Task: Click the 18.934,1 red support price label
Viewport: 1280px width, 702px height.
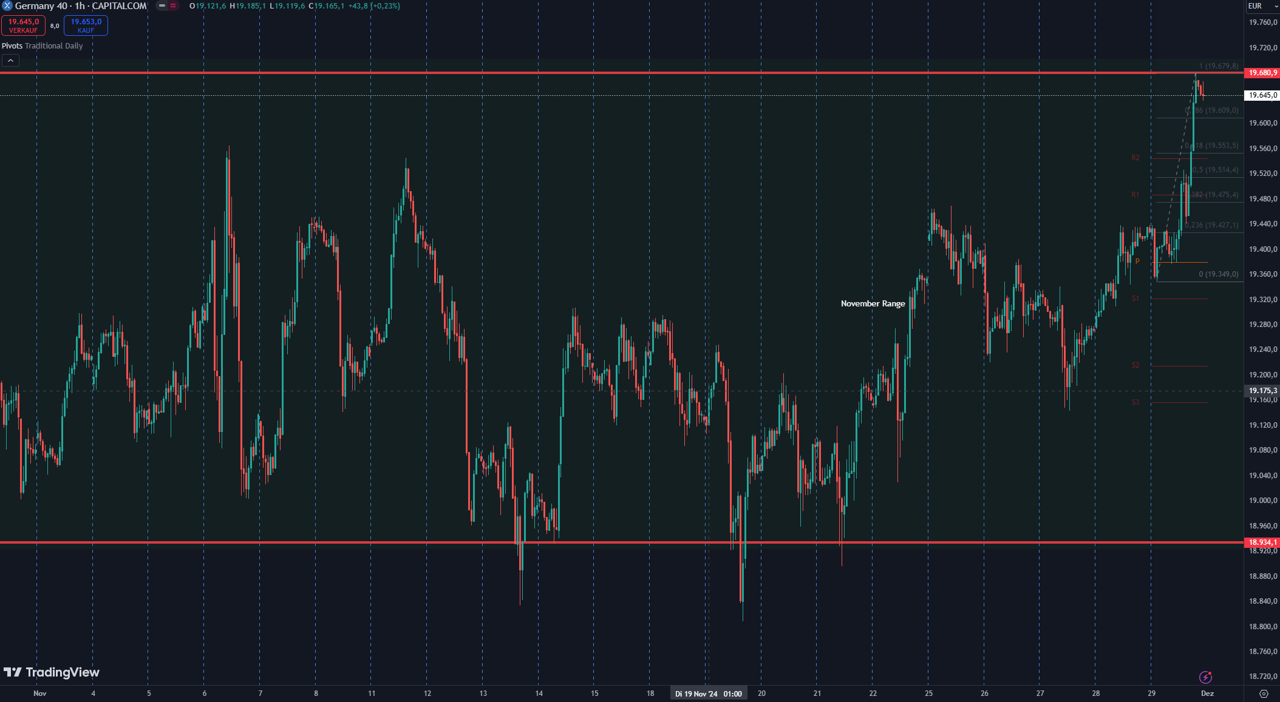Action: coord(1261,543)
